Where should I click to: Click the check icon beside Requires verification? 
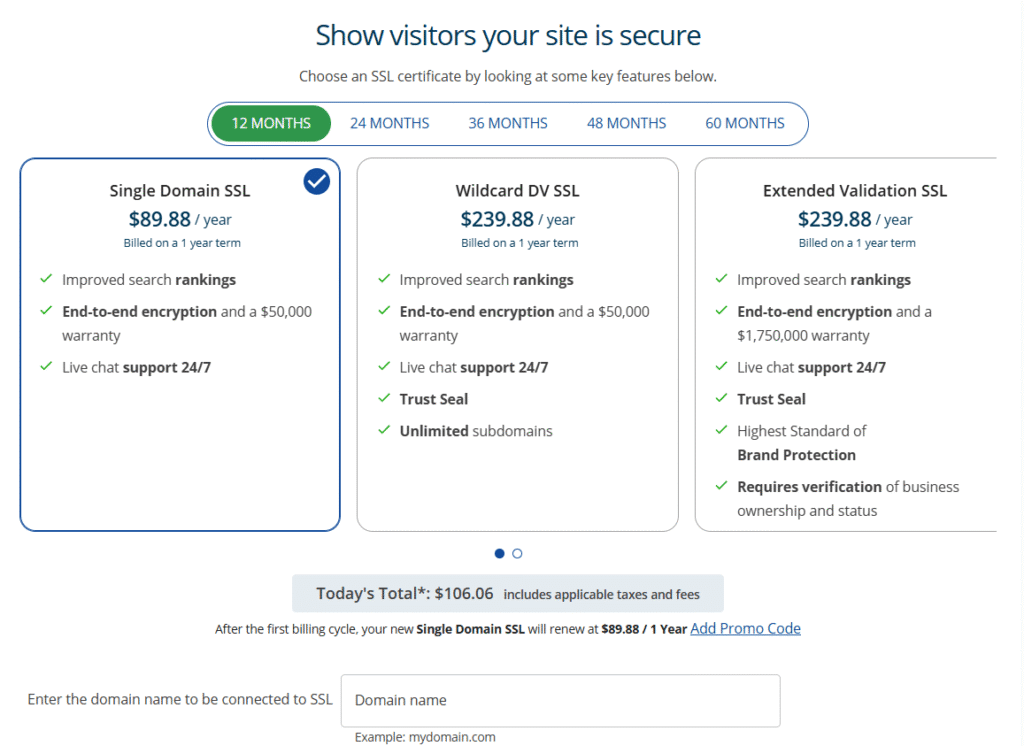[721, 486]
